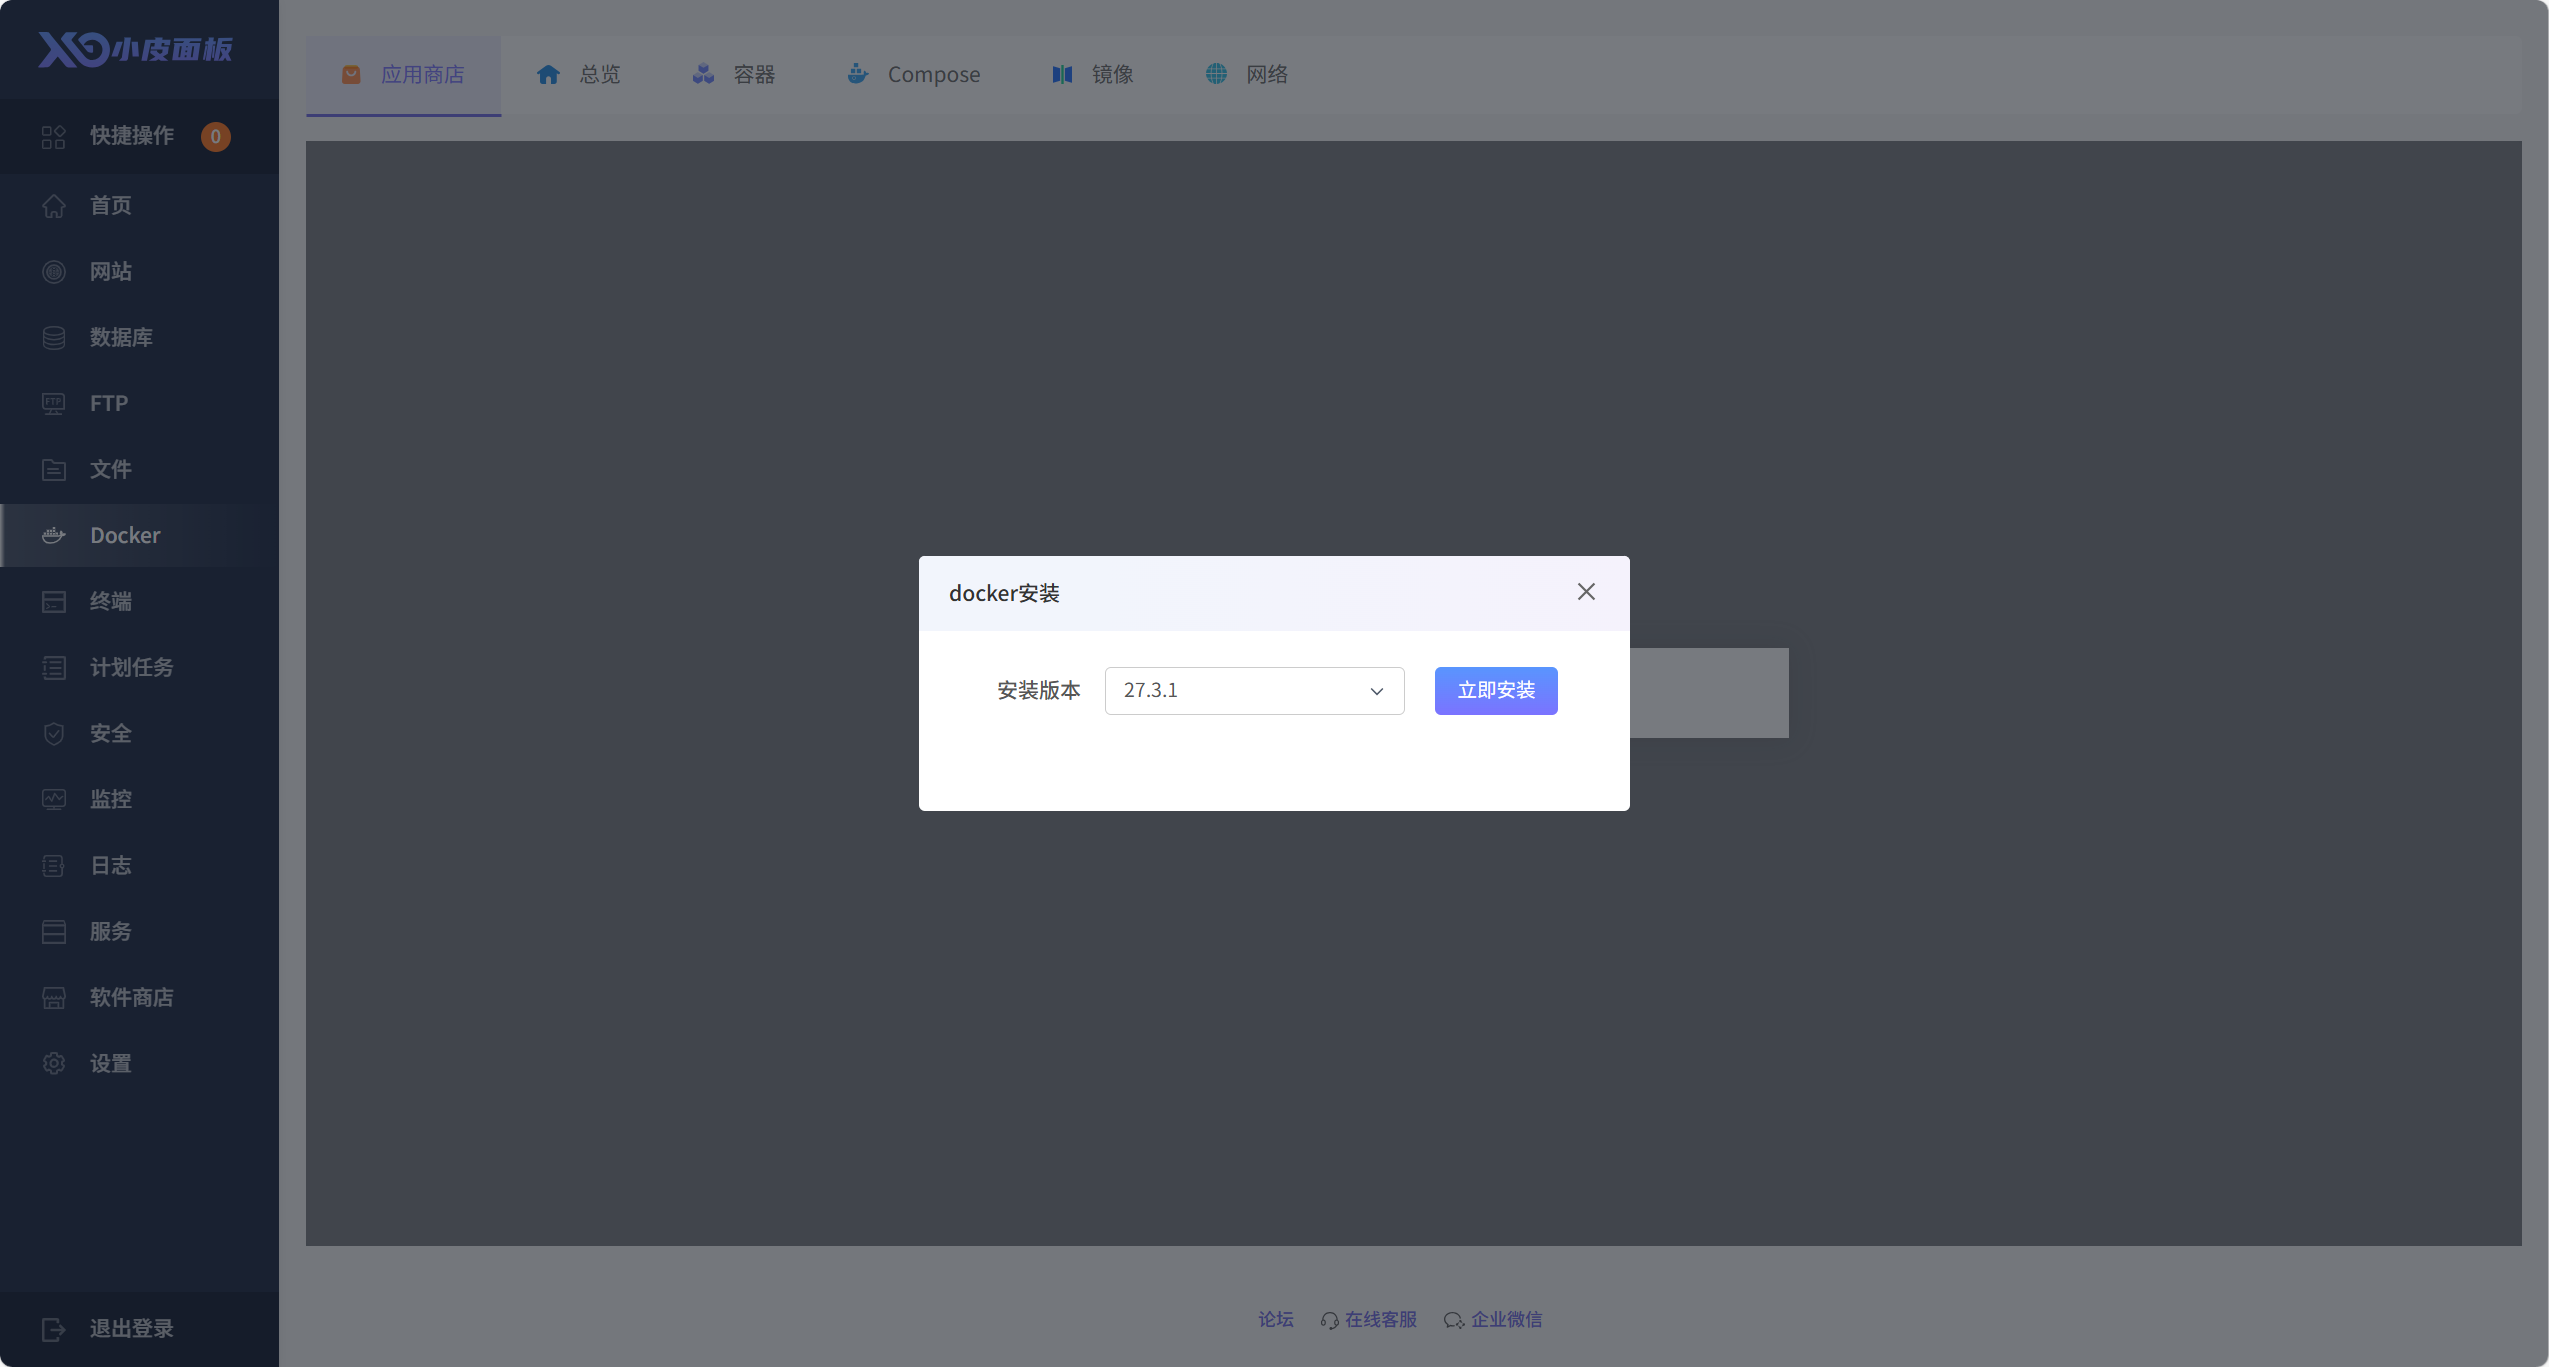Click the software store icon
Viewport: 2549px width, 1367px height.
click(54, 997)
